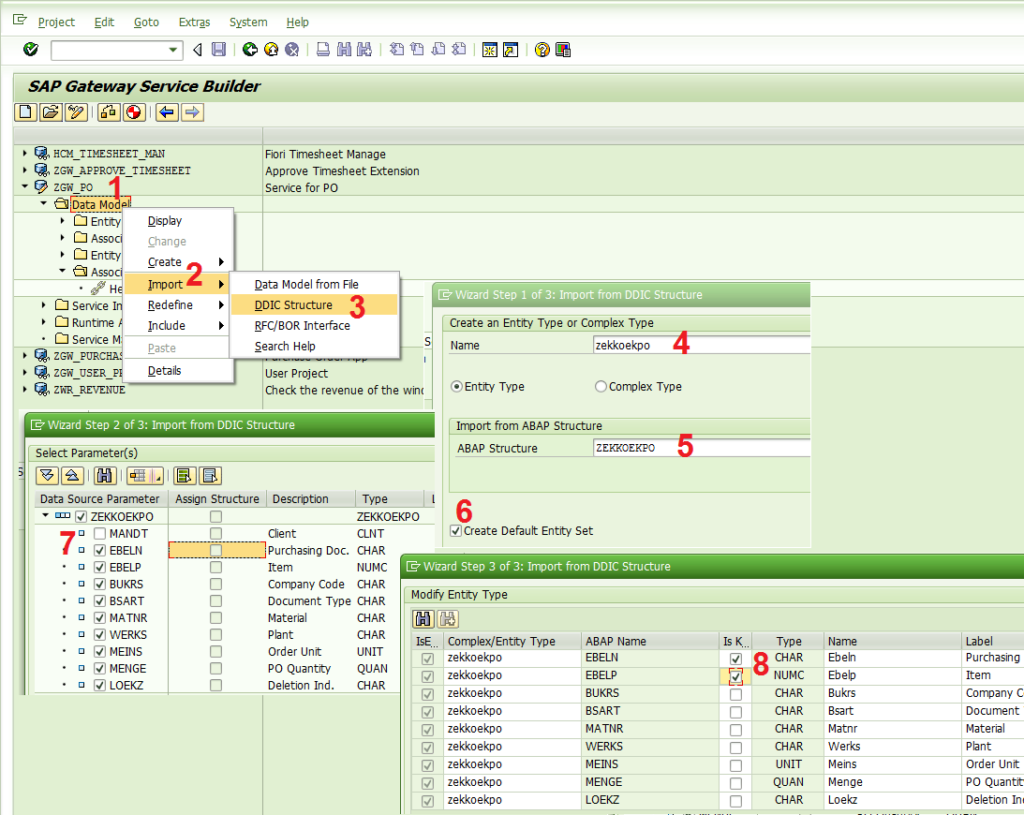Collapse ZEKKOEKPO node in Wizard Step 2

(x=45, y=516)
